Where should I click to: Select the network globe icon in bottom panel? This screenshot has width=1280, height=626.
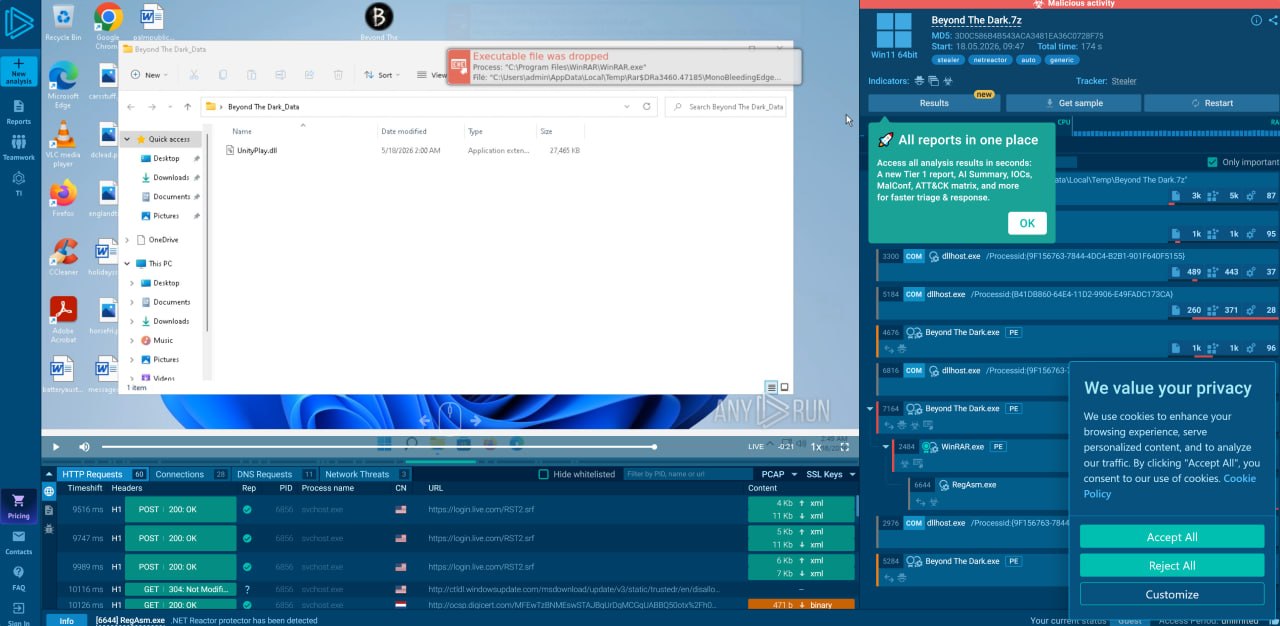pyautogui.click(x=49, y=492)
